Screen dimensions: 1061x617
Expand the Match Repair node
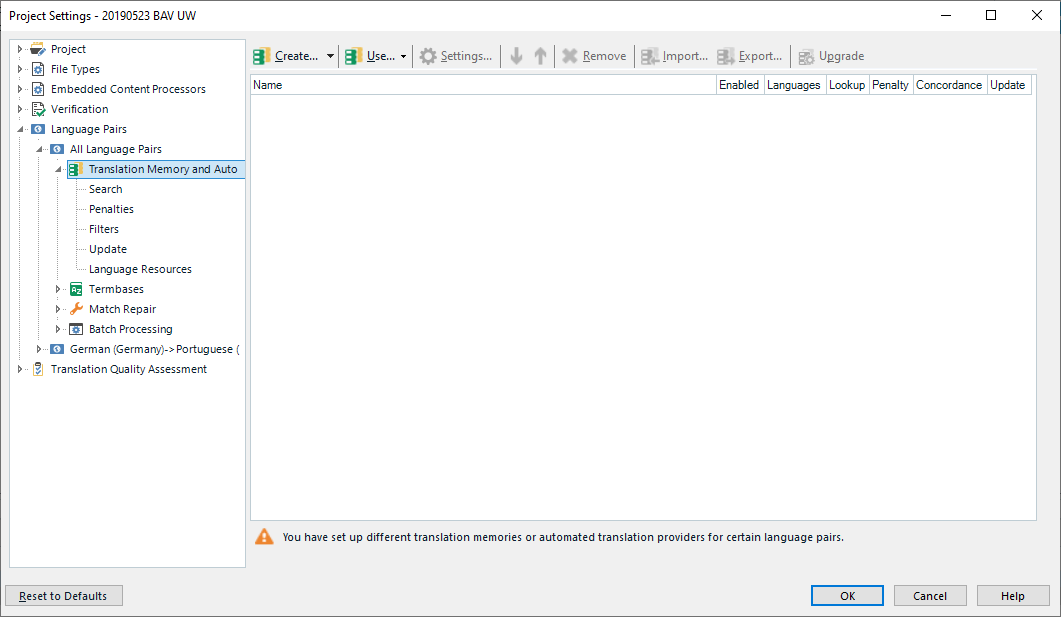58,309
